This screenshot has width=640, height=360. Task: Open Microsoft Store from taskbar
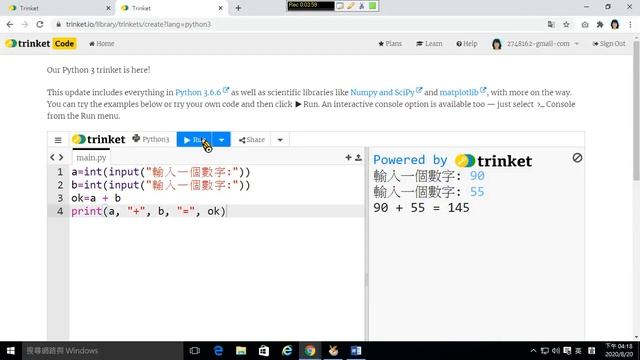coord(264,351)
